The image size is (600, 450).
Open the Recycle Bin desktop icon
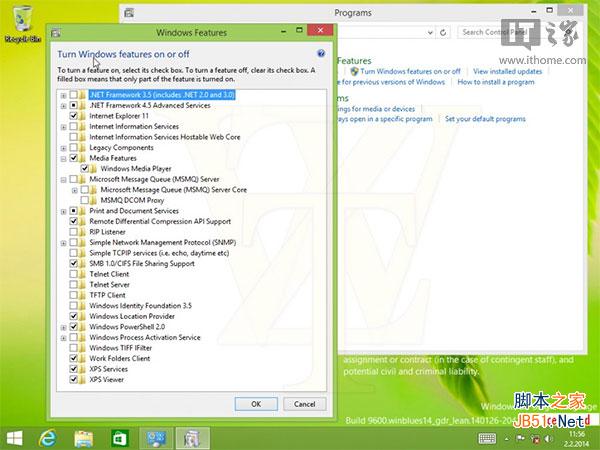pos(22,23)
